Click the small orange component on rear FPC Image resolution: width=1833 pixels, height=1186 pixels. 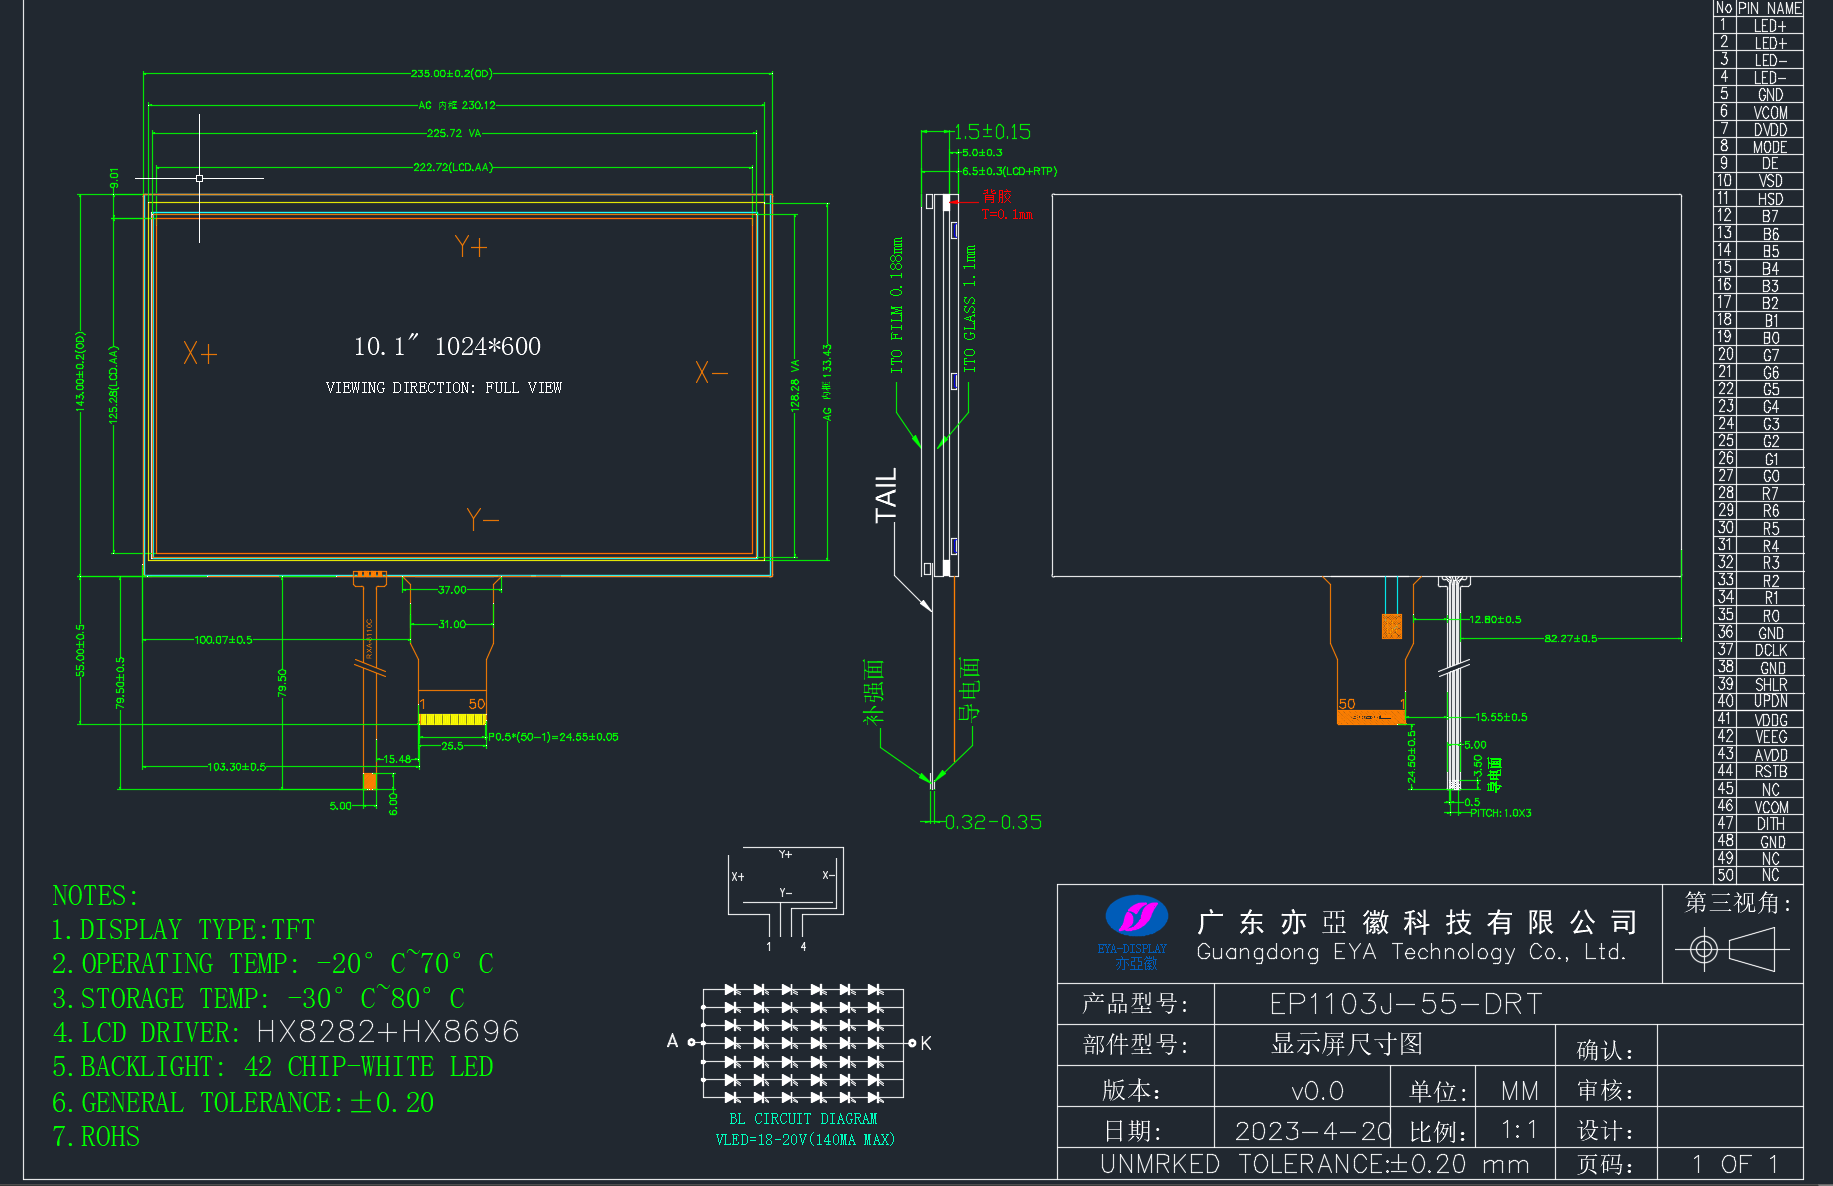1392,626
